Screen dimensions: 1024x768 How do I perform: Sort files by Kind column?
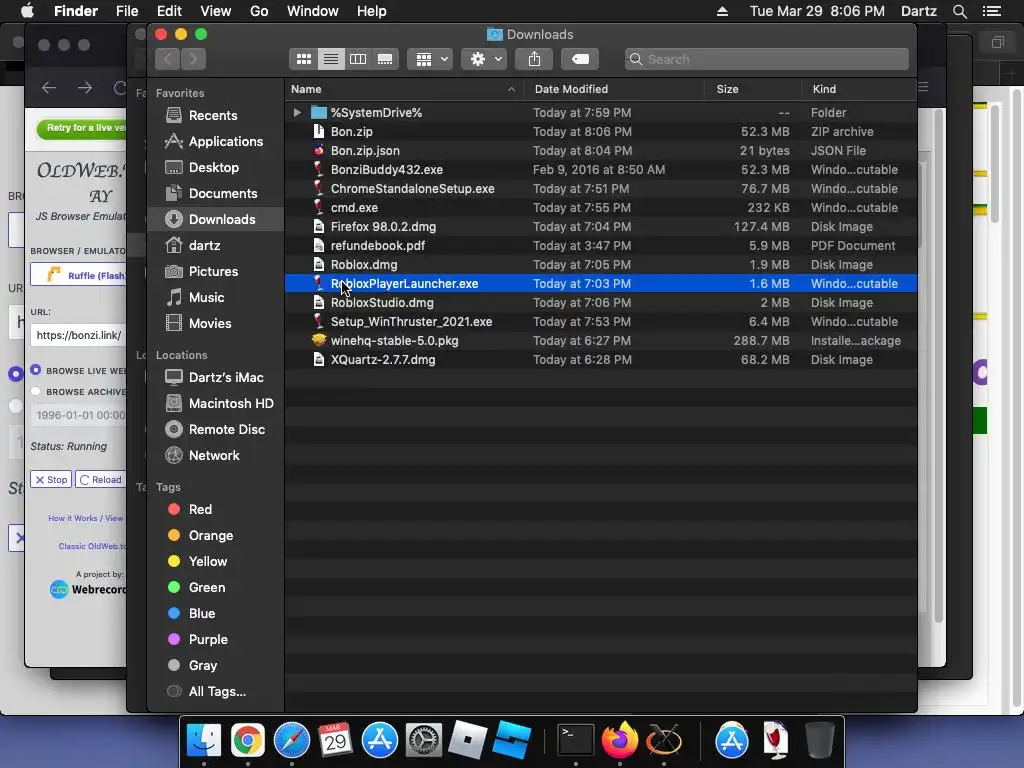click(x=859, y=89)
